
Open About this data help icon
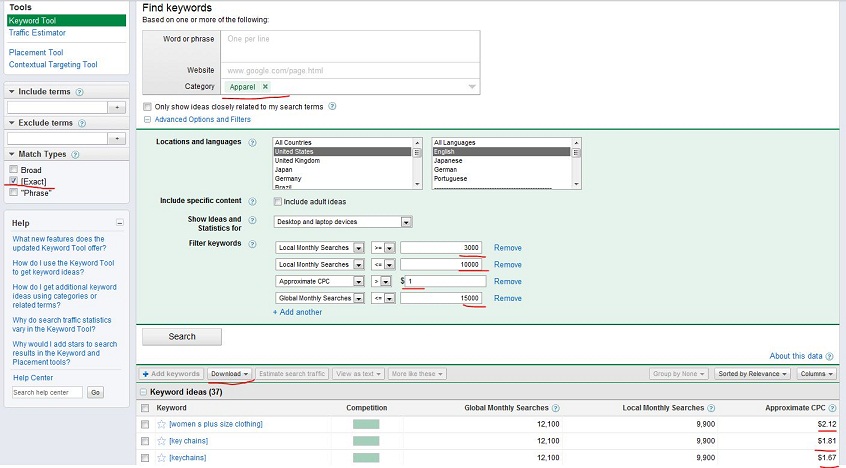(829, 356)
